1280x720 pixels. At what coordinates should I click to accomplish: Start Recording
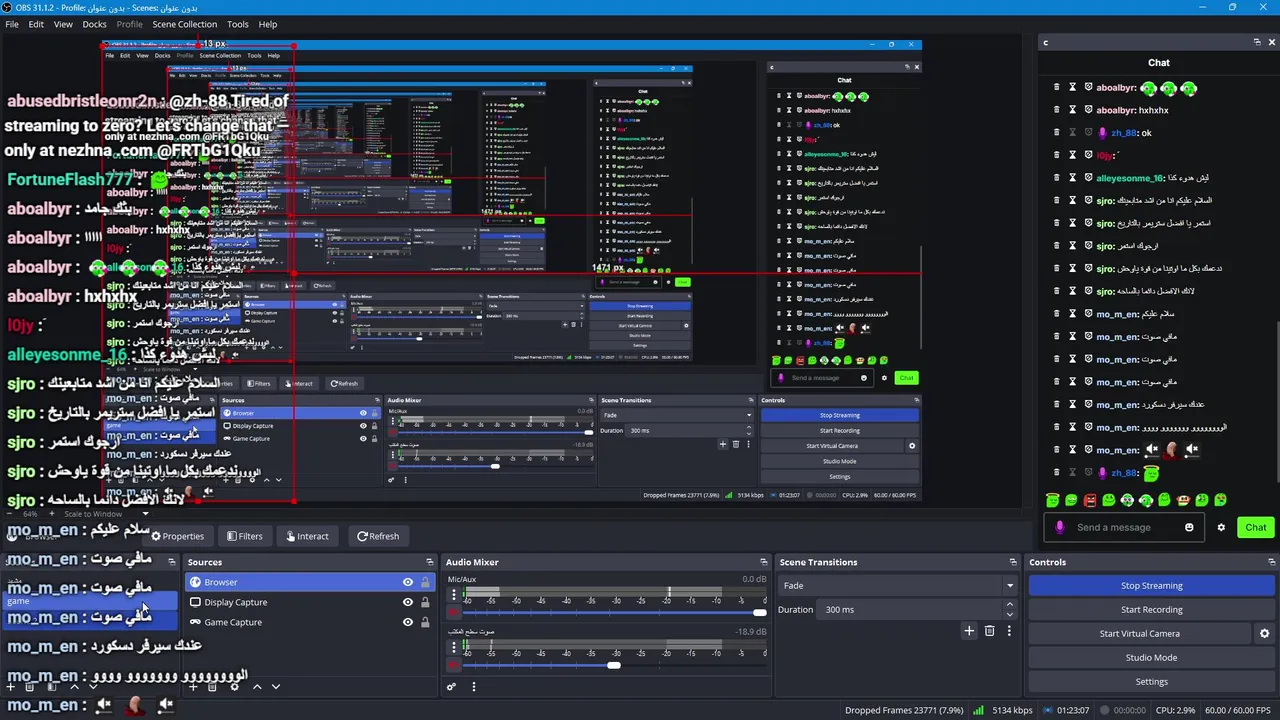1151,610
